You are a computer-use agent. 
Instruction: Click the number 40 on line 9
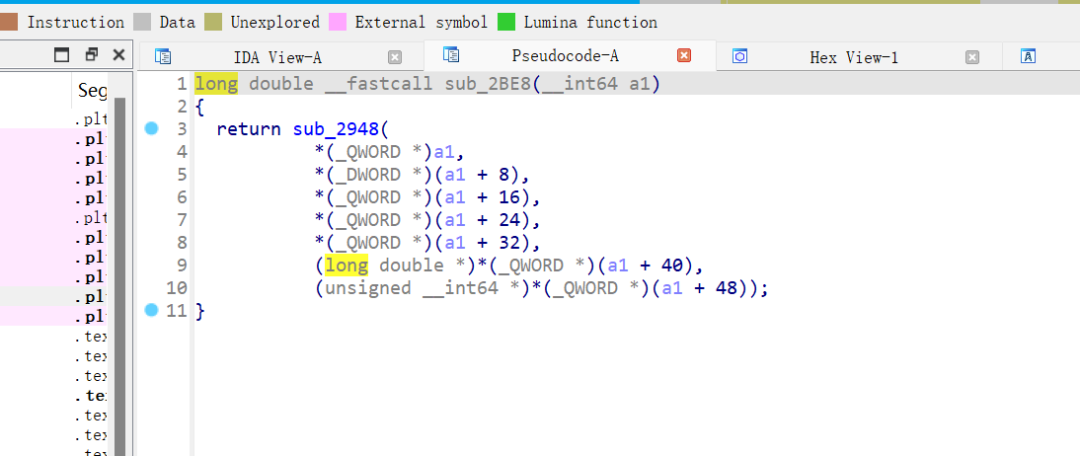(672, 265)
